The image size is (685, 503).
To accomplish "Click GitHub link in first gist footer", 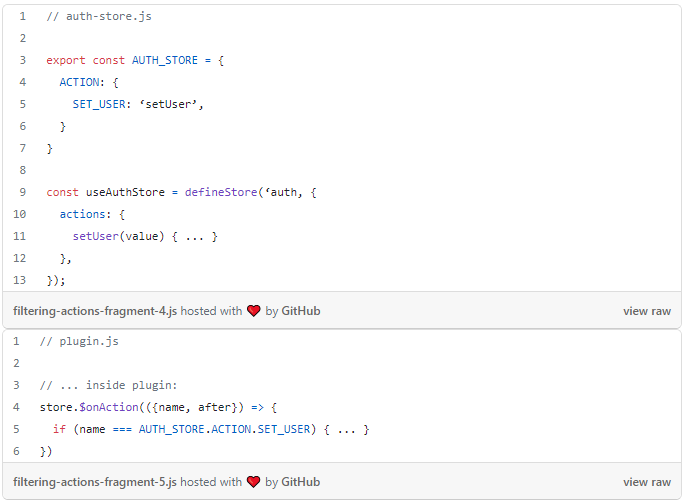I will tap(301, 311).
